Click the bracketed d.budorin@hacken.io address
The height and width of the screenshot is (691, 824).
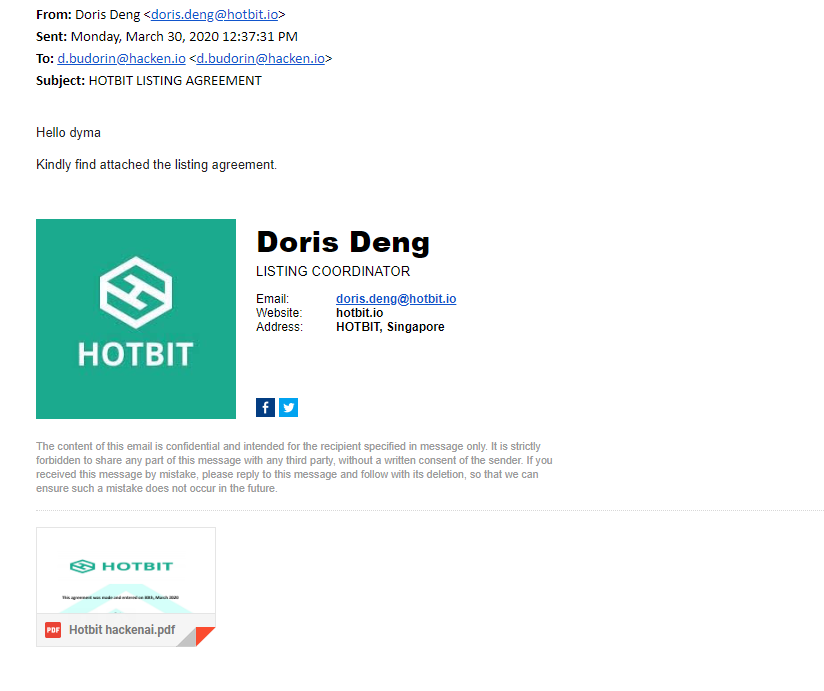tap(261, 58)
